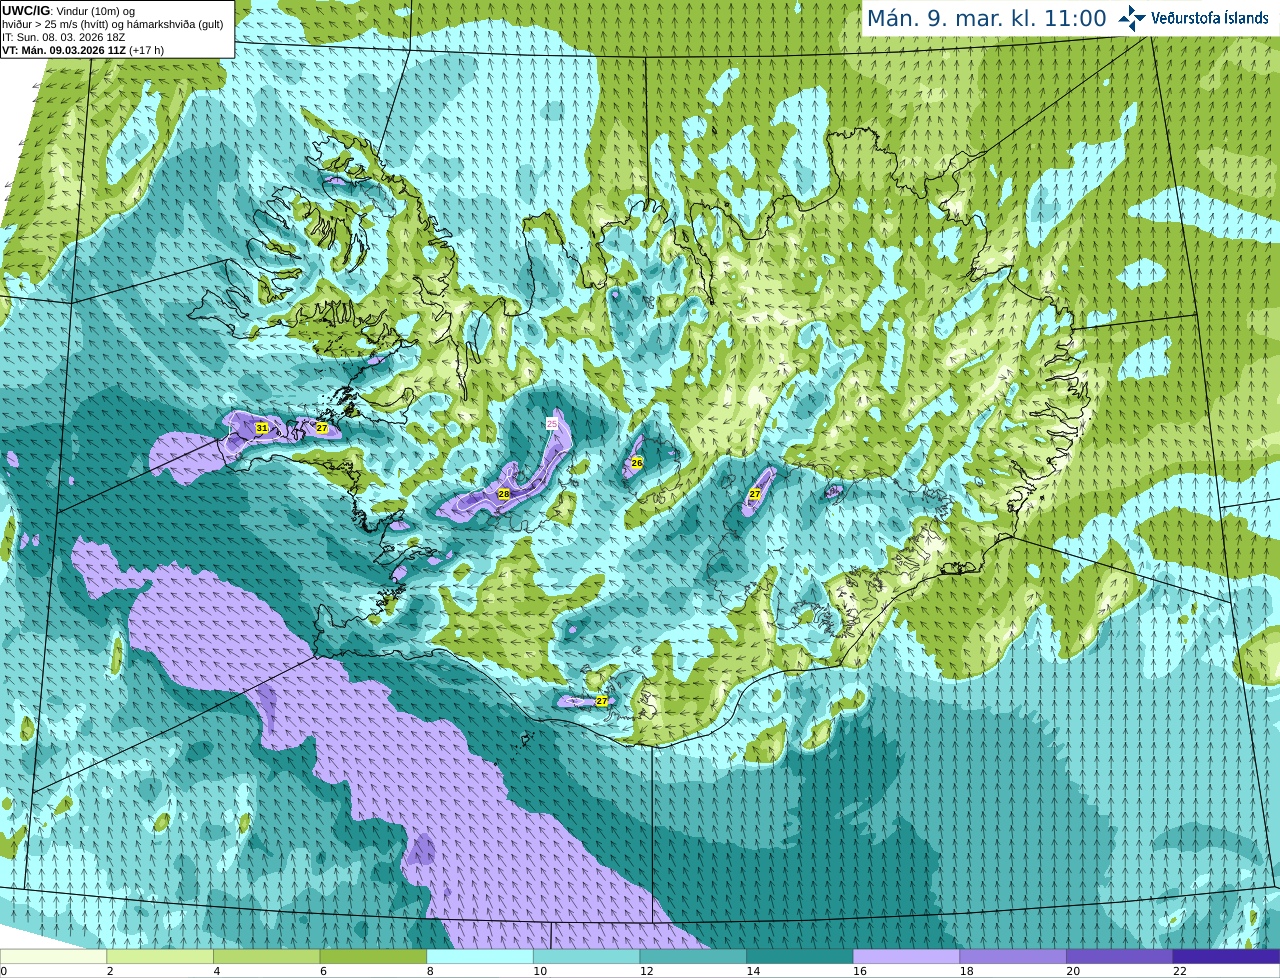This screenshot has width=1280, height=978.
Task: Click the yellow 28 gust marker
Action: (504, 494)
